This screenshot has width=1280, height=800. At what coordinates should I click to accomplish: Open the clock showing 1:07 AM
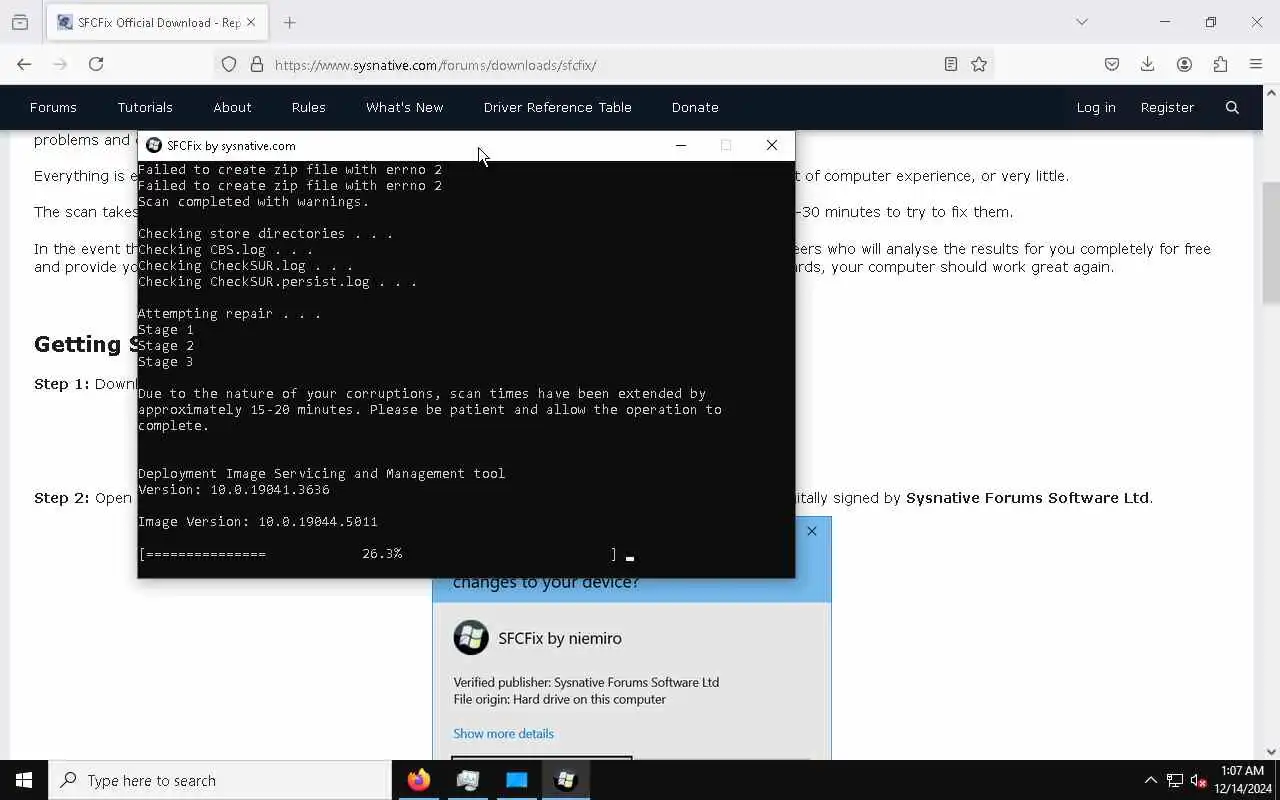point(1240,780)
